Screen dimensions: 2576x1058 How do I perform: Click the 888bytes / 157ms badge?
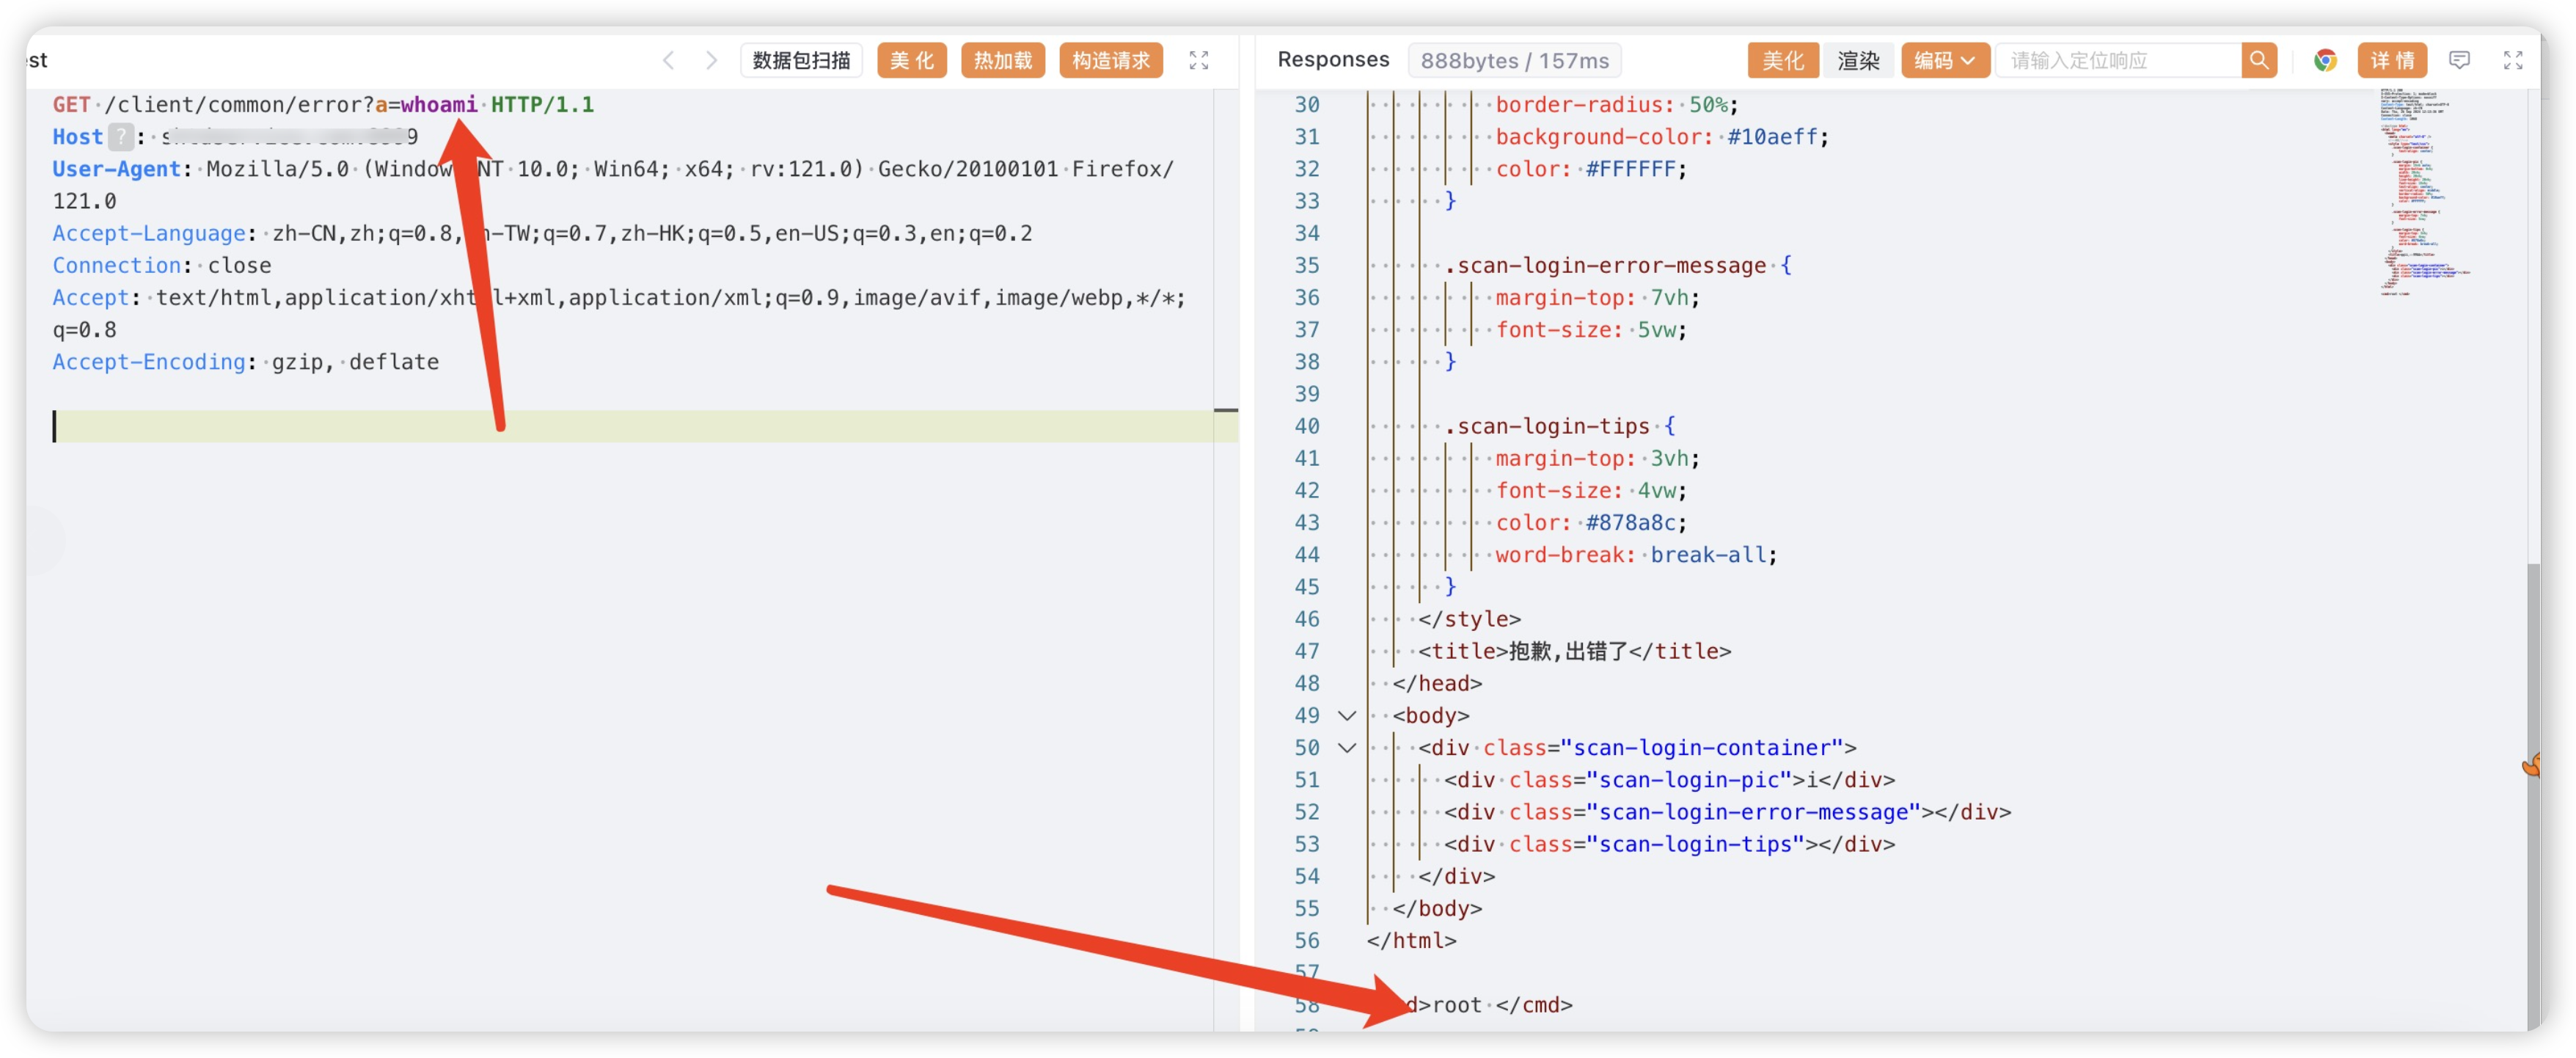[1514, 60]
